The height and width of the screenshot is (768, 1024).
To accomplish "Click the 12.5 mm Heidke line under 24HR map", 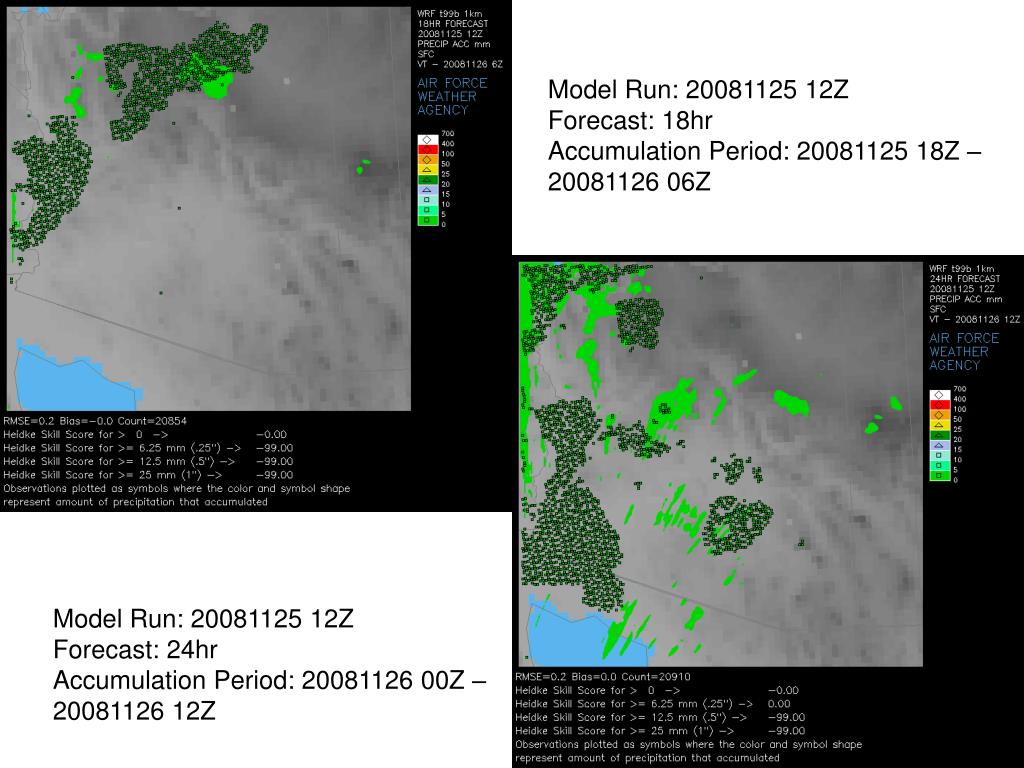I will (660, 718).
